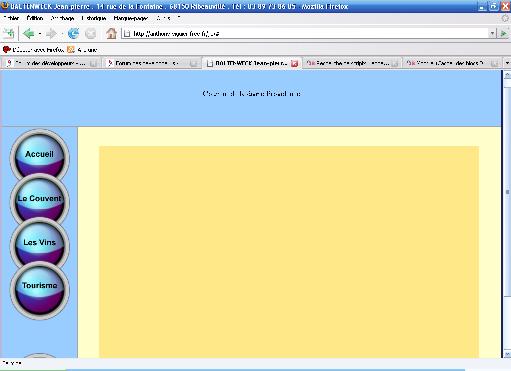
Task: Click the Le Couvent round button
Action: tap(39, 199)
